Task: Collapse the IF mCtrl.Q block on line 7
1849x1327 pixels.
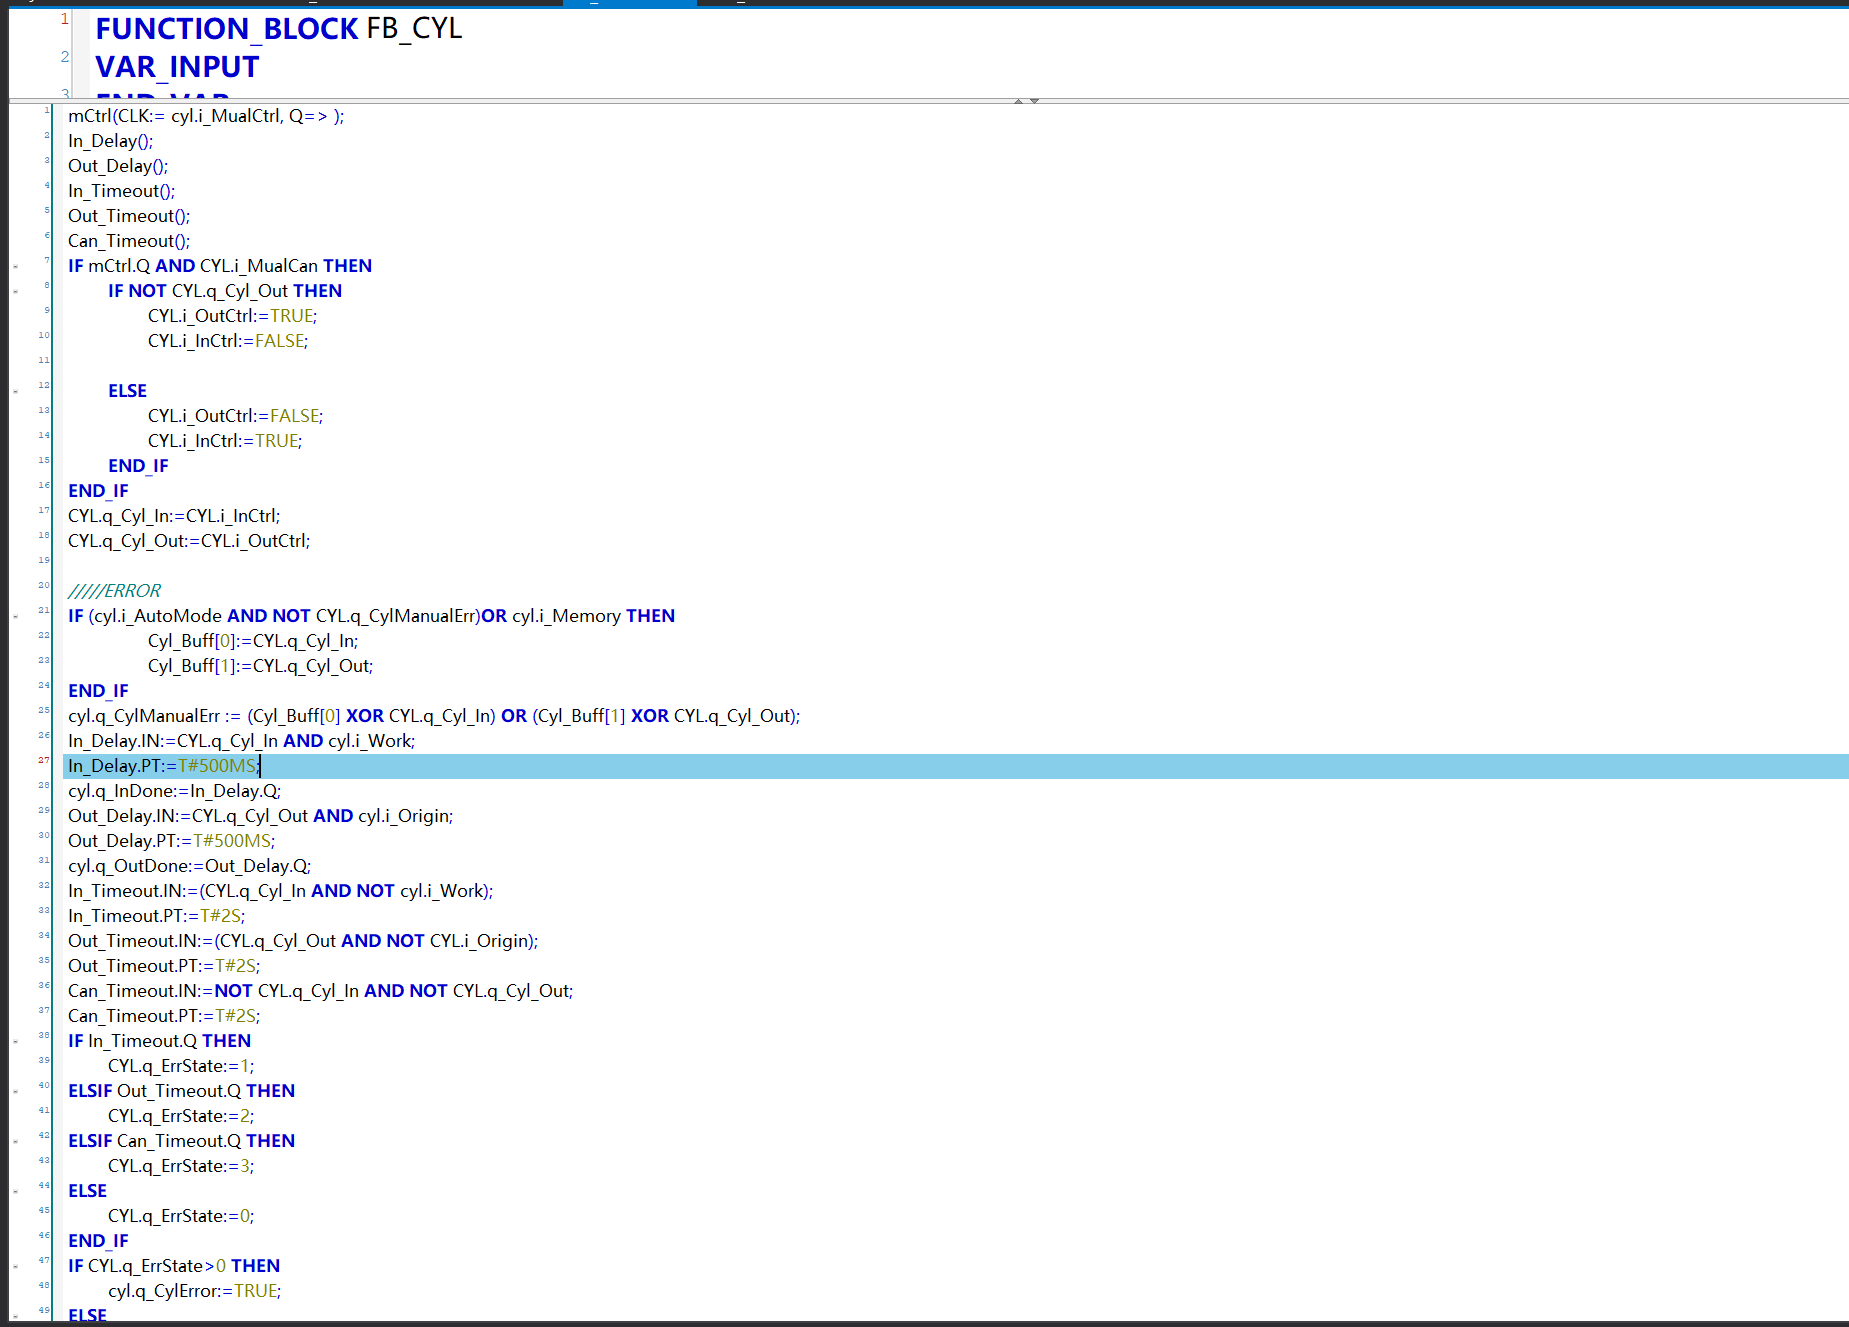Action: tap(16, 267)
